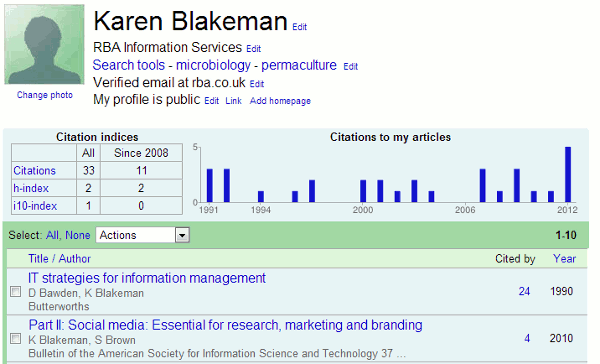600x364 pixels.
Task: Edit the verified email address
Action: coord(257,84)
